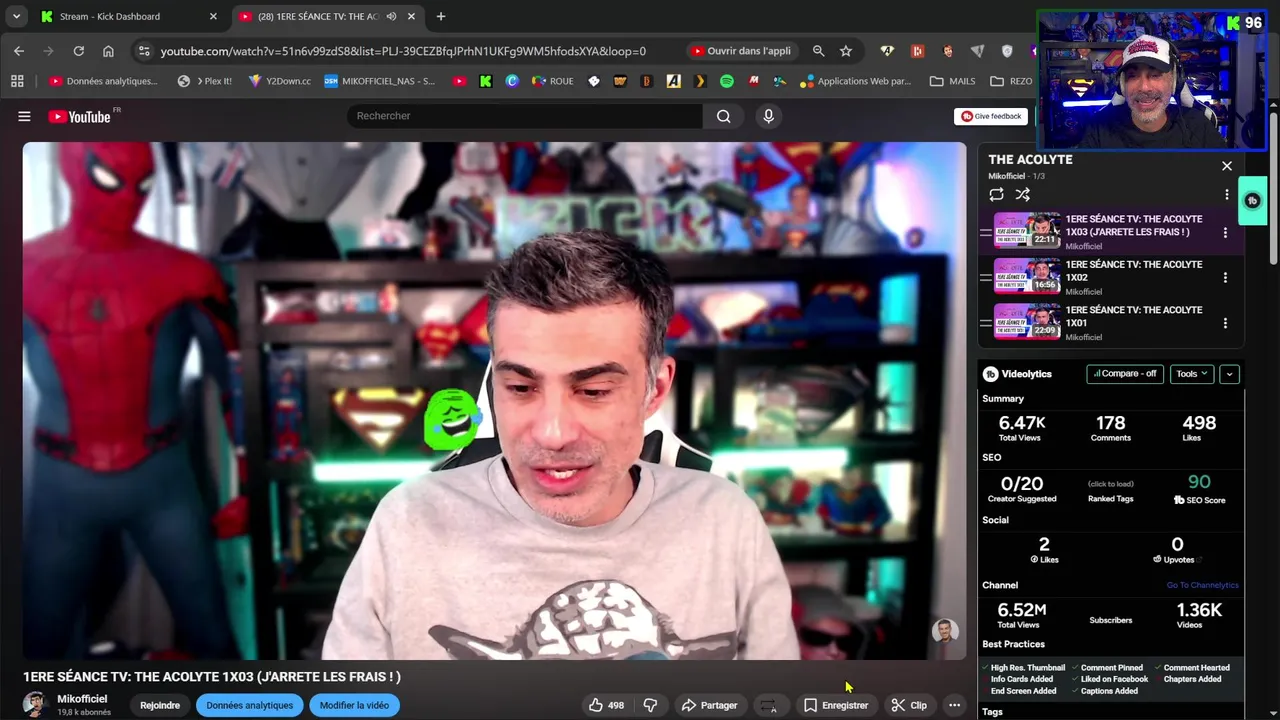Select THE ACOLYTE 1X03 video title
The height and width of the screenshot is (720, 1280).
click(1134, 225)
